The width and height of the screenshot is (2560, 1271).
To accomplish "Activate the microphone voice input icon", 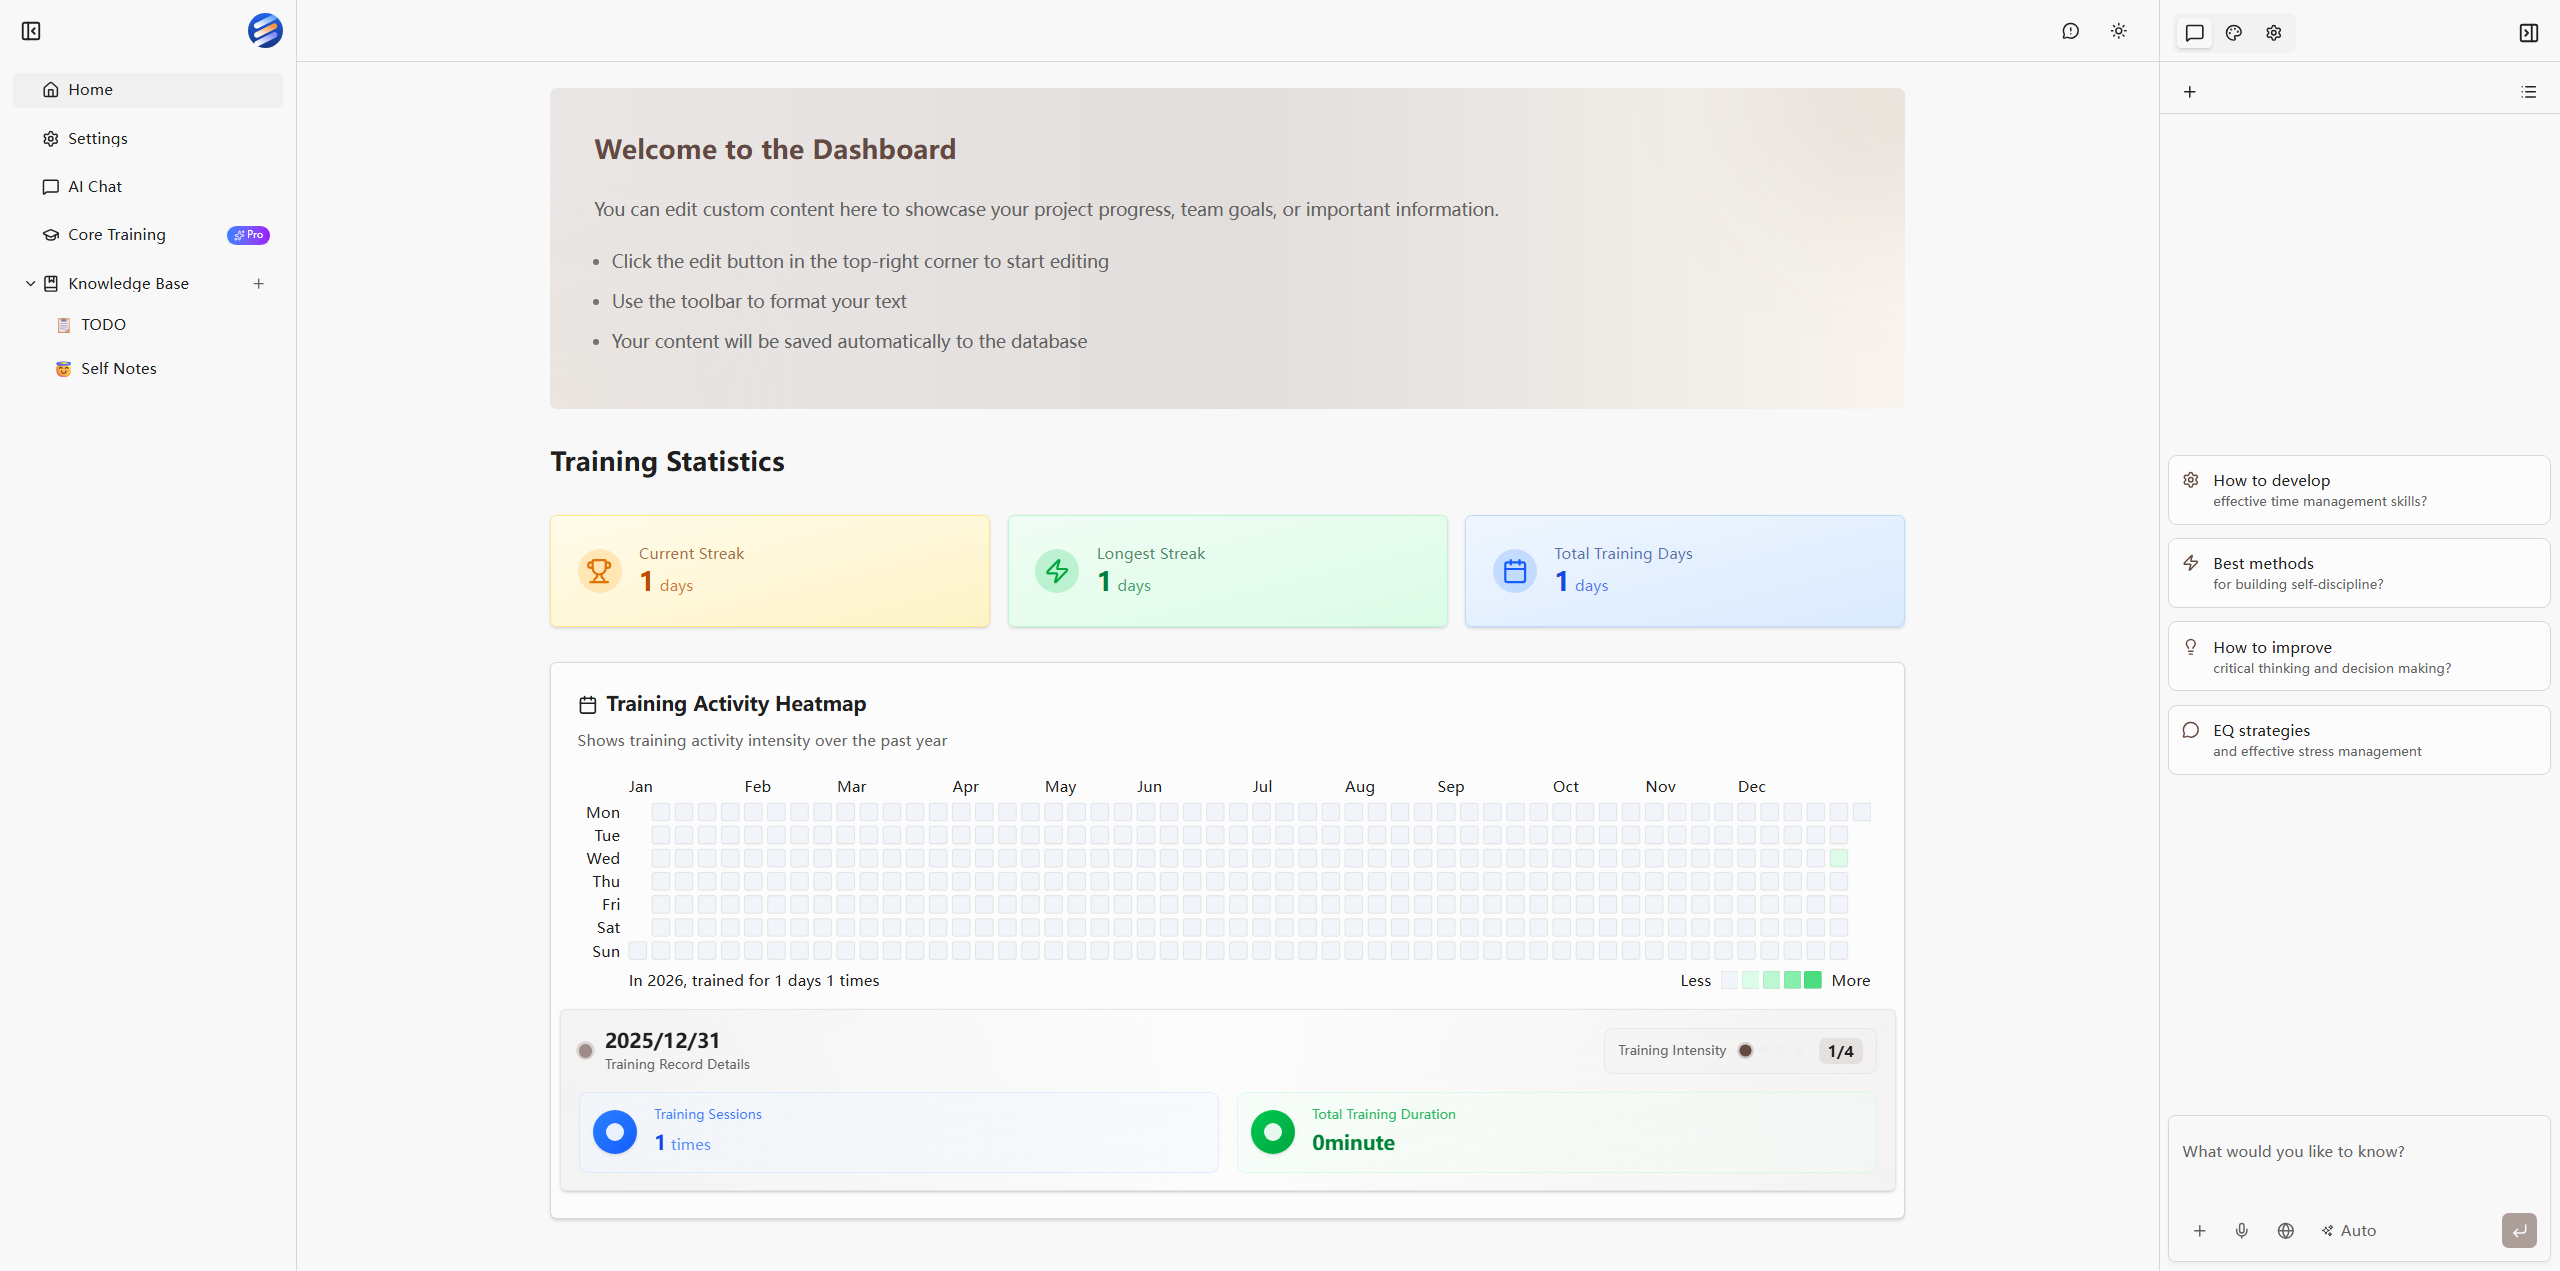I will click(x=2242, y=1231).
